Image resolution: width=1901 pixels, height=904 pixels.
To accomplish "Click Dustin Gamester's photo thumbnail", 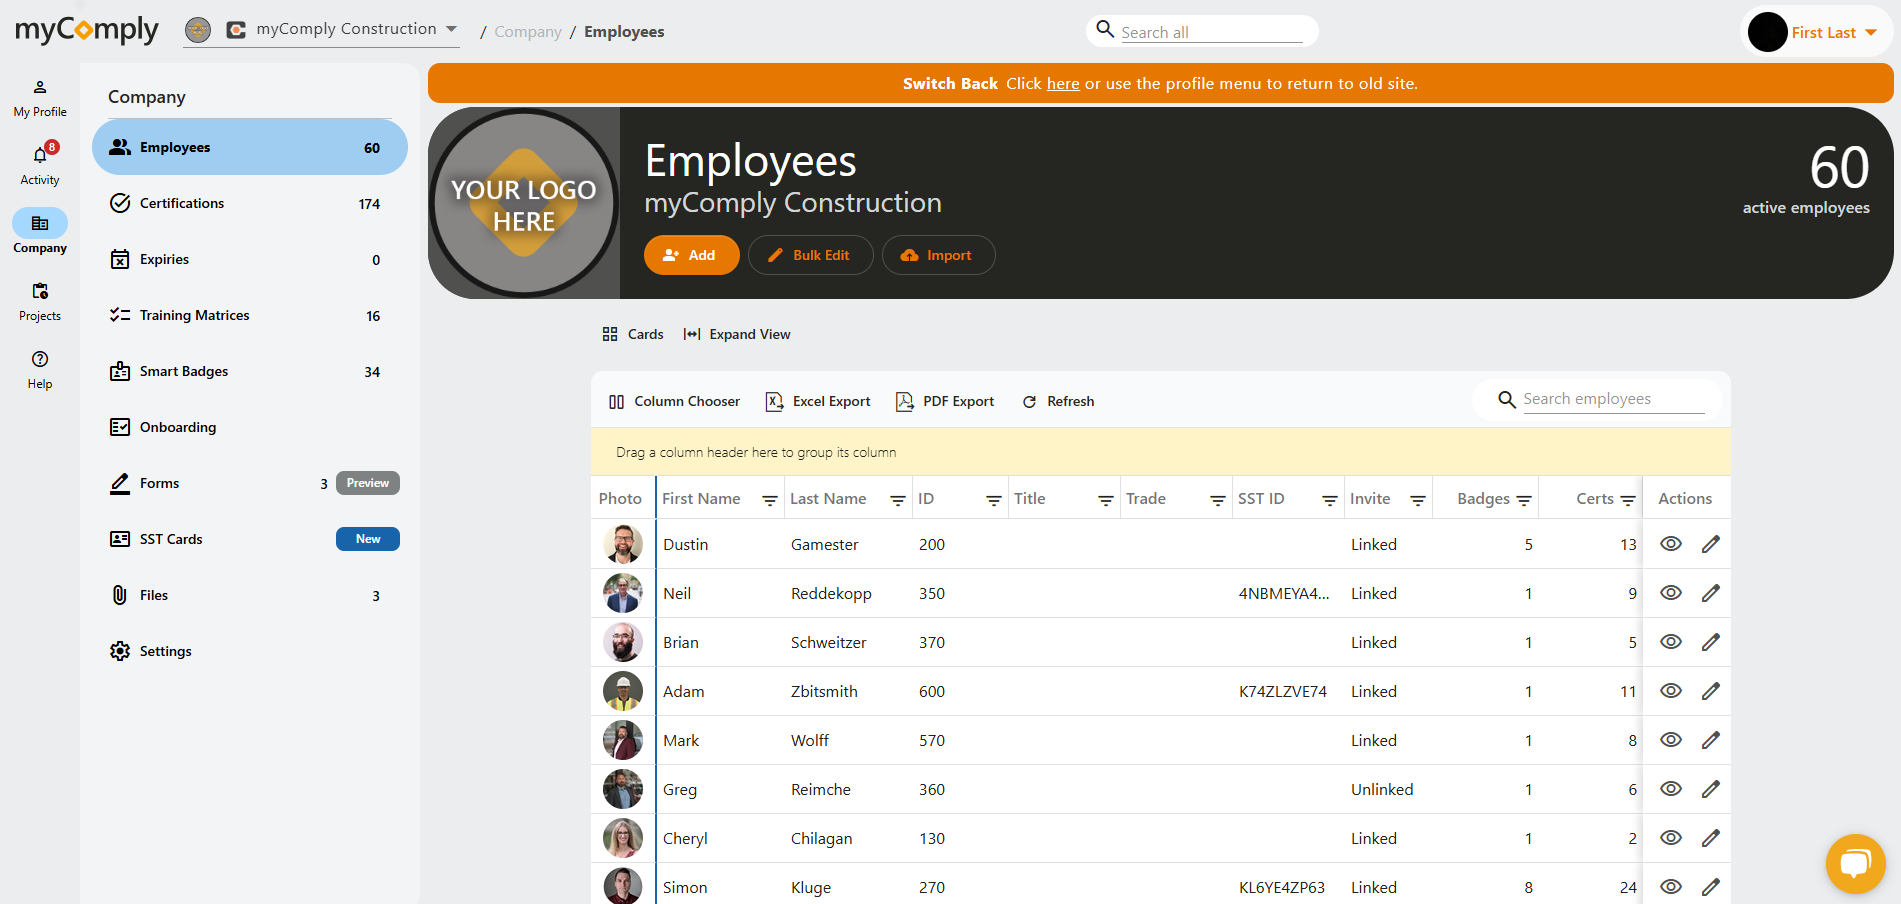I will coord(623,544).
